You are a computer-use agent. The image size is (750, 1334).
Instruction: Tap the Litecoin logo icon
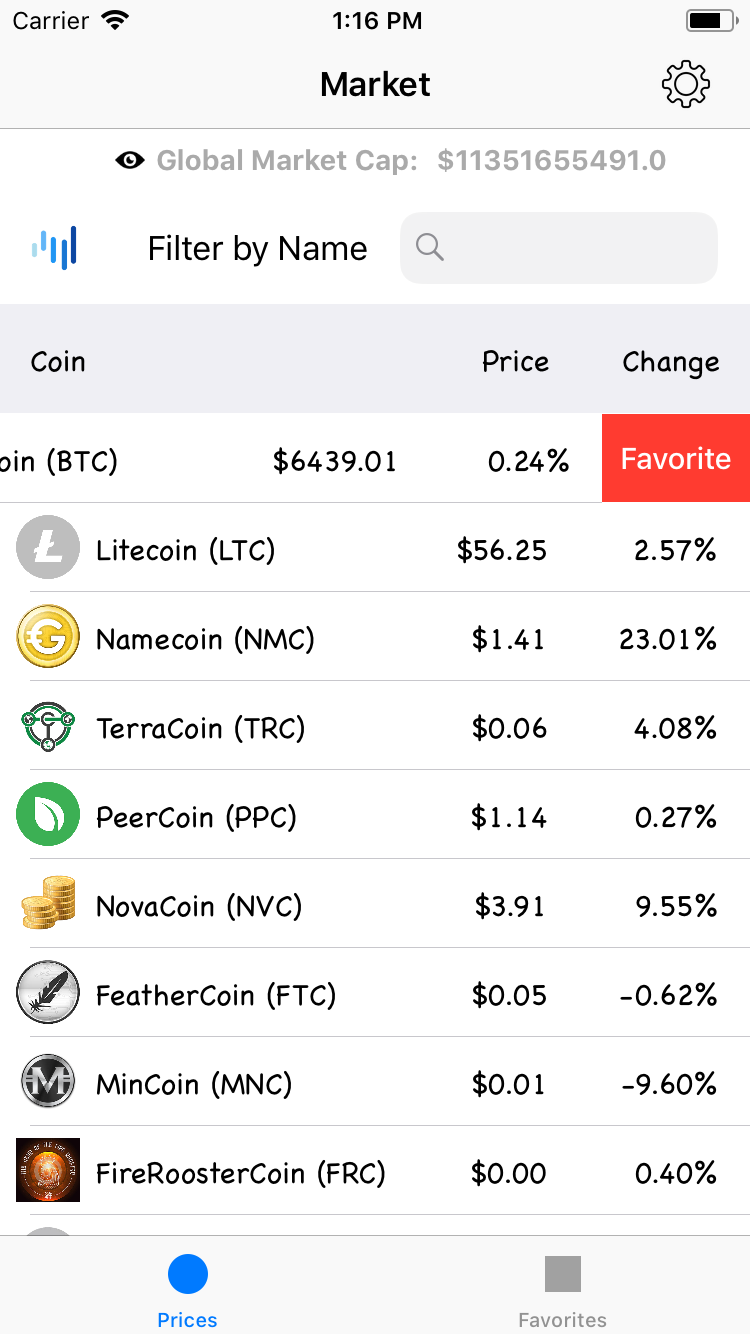[x=48, y=547]
